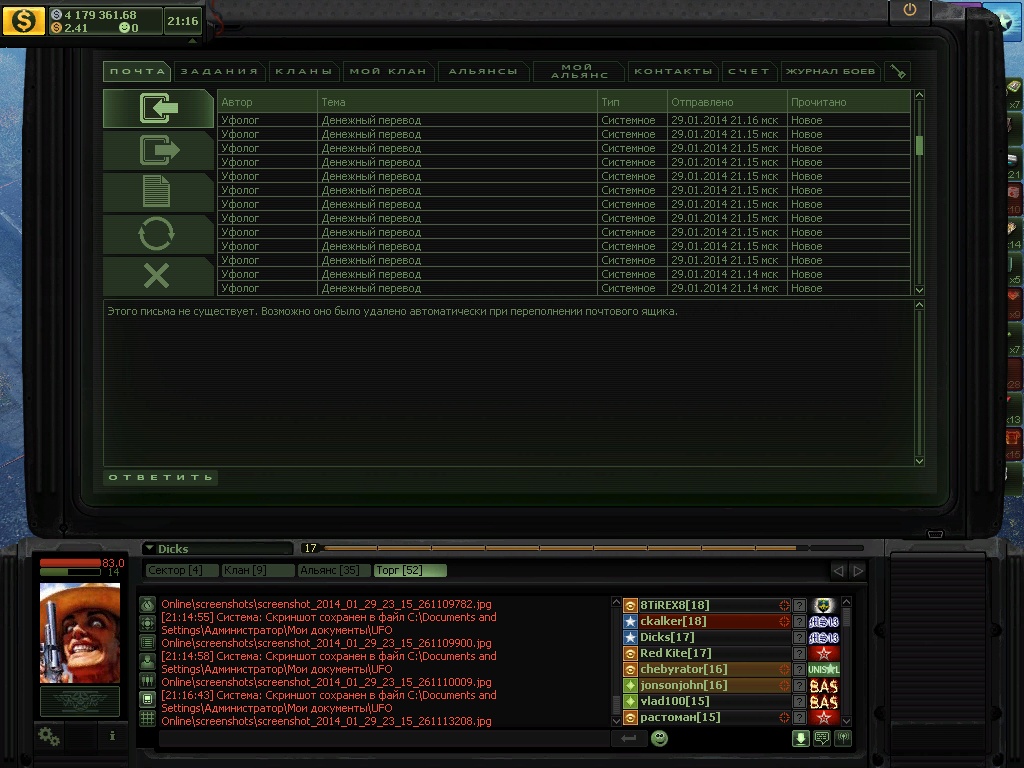Viewport: 1024px width, 768px height.
Task: Open the МОЙ АЛЬЯНС tab
Action: tap(579, 71)
